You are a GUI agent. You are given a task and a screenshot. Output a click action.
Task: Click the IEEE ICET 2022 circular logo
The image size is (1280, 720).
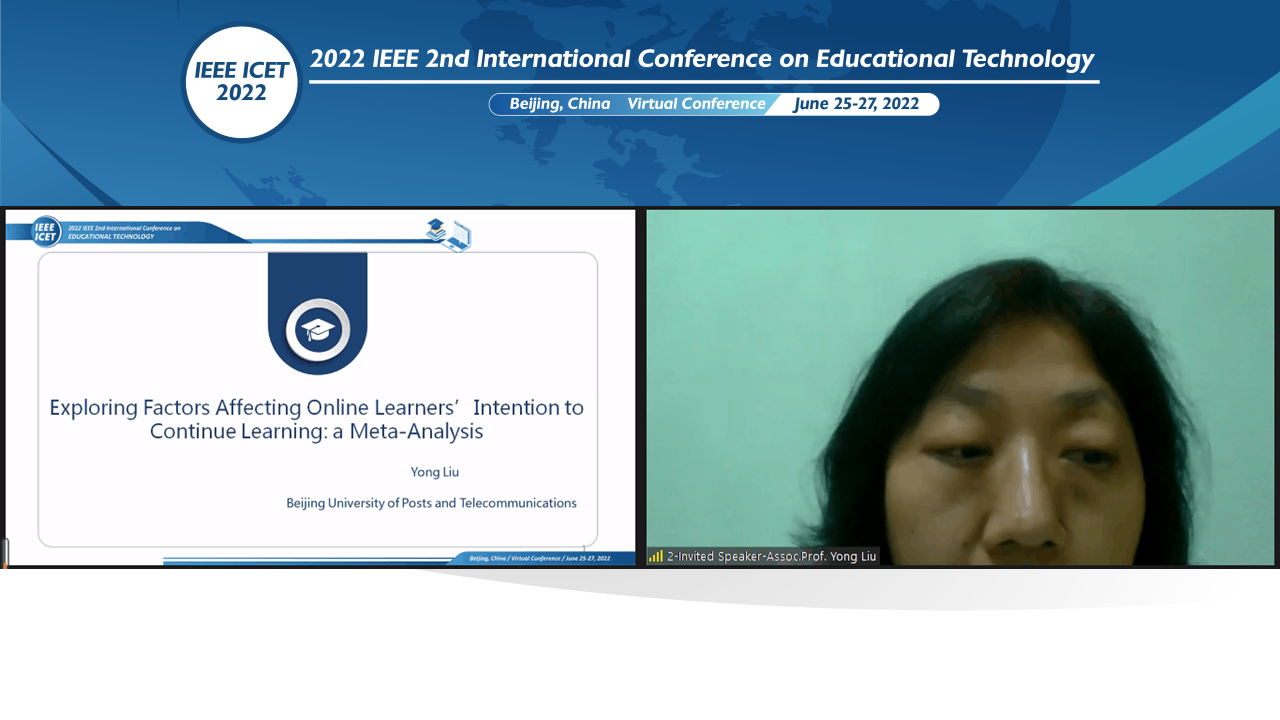(242, 82)
